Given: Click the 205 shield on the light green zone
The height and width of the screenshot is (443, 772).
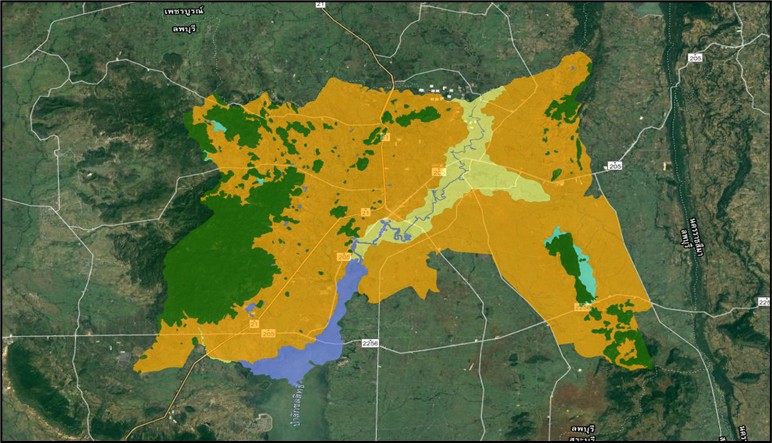Looking at the screenshot, I should point(437,174).
